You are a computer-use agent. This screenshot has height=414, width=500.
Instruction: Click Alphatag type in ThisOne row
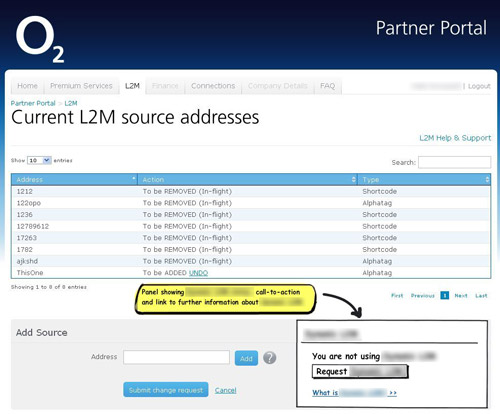[377, 273]
